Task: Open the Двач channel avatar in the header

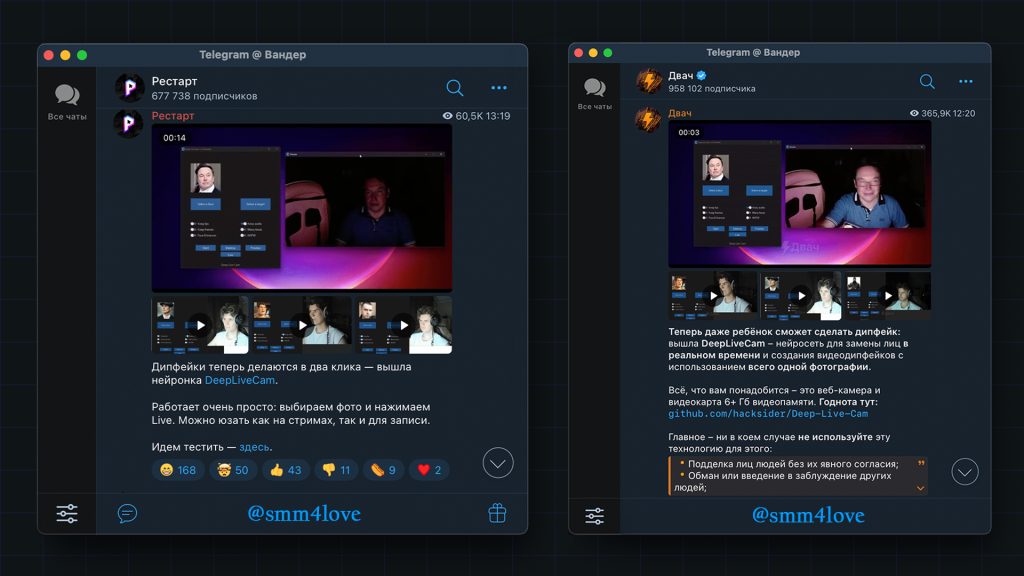Action: click(x=649, y=82)
